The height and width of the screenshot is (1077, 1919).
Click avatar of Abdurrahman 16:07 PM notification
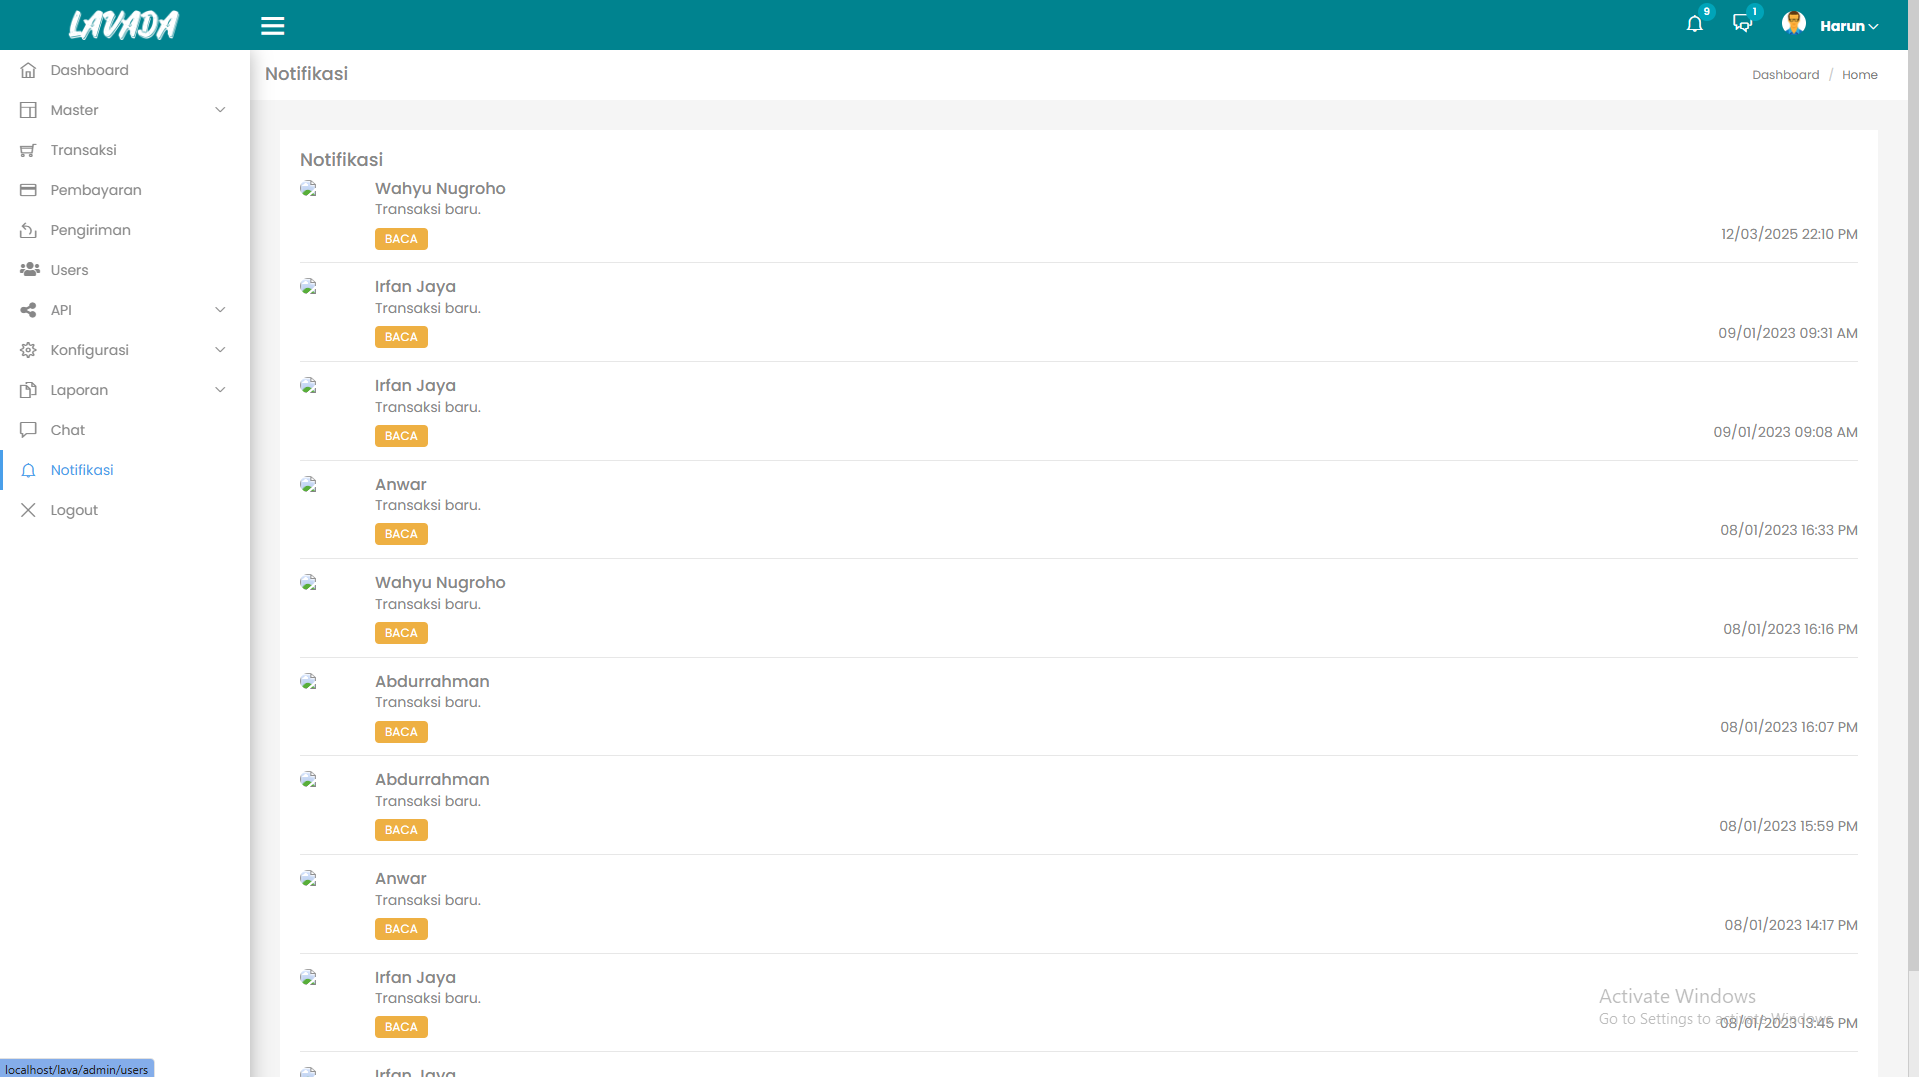point(309,682)
